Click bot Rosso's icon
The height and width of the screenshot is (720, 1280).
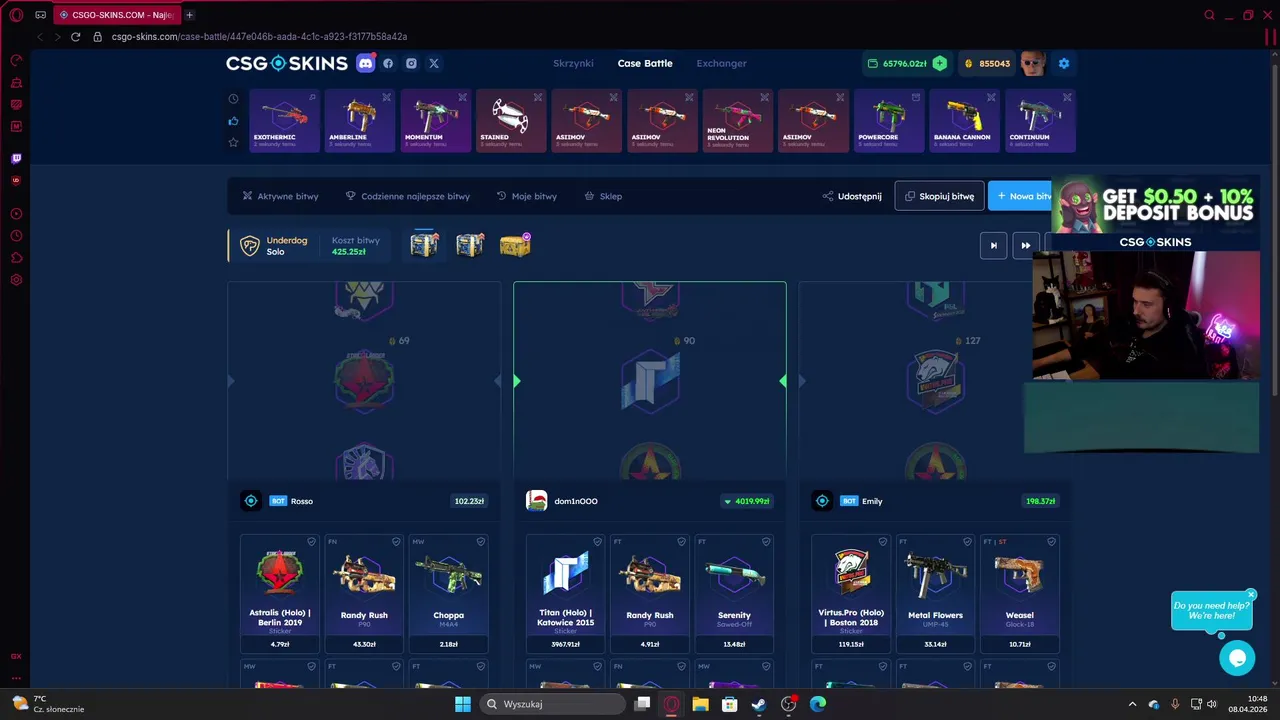pos(251,501)
